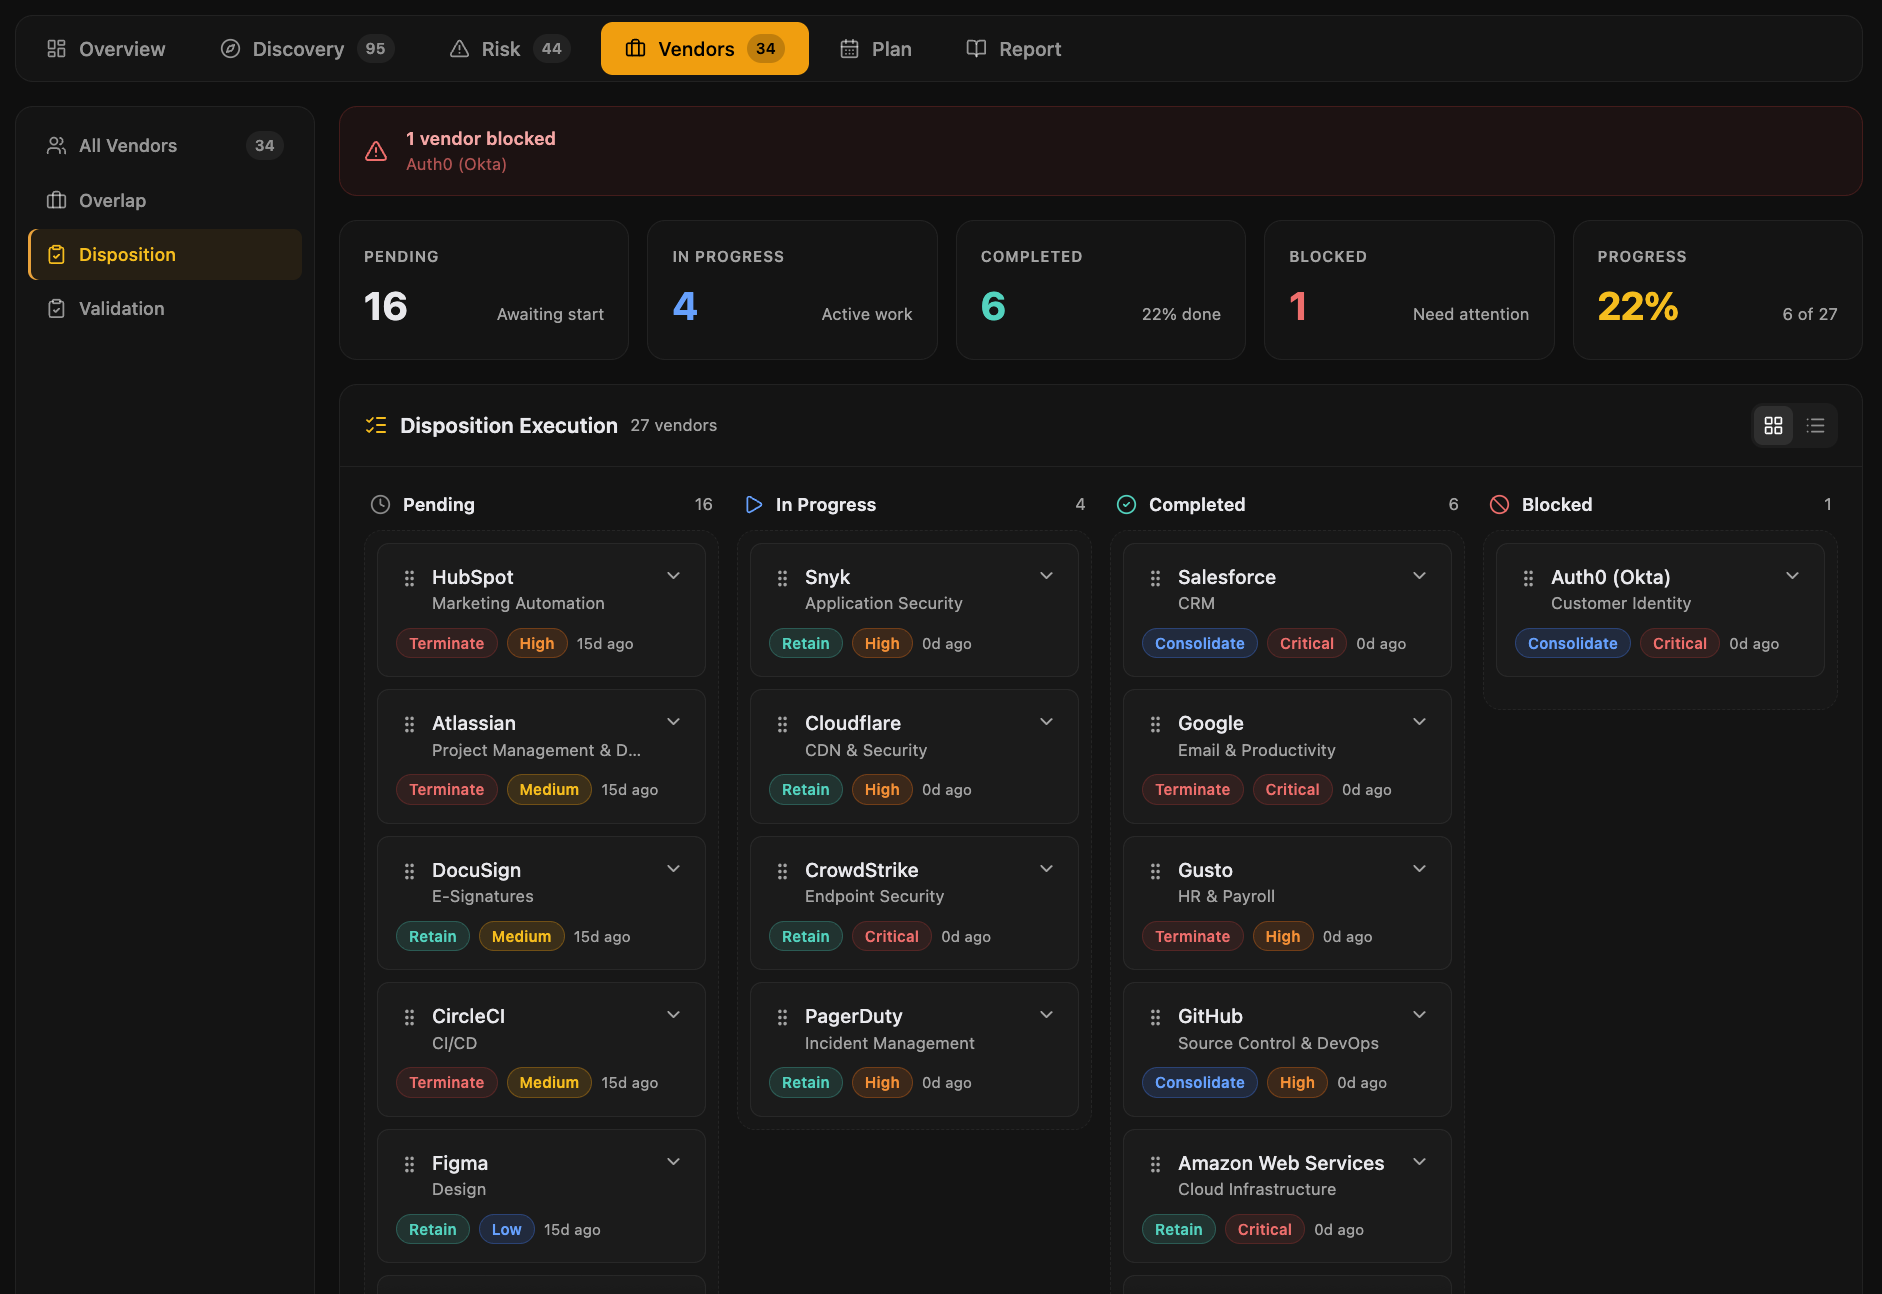Expand the Amazon Web Services card
This screenshot has width=1882, height=1294.
point(1419,1162)
